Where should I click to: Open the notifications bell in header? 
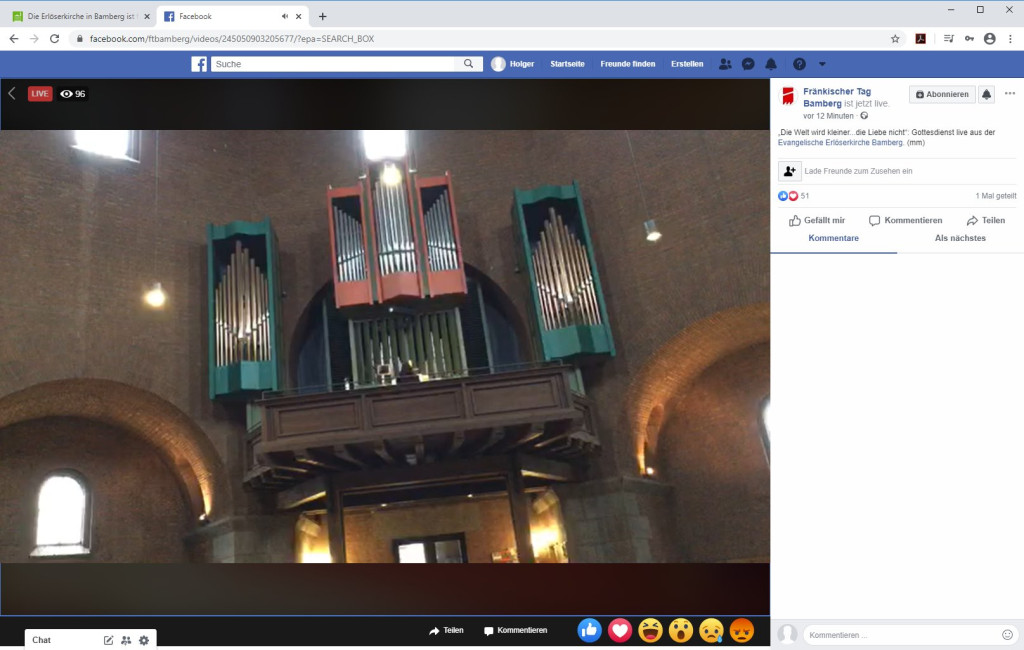click(x=771, y=64)
